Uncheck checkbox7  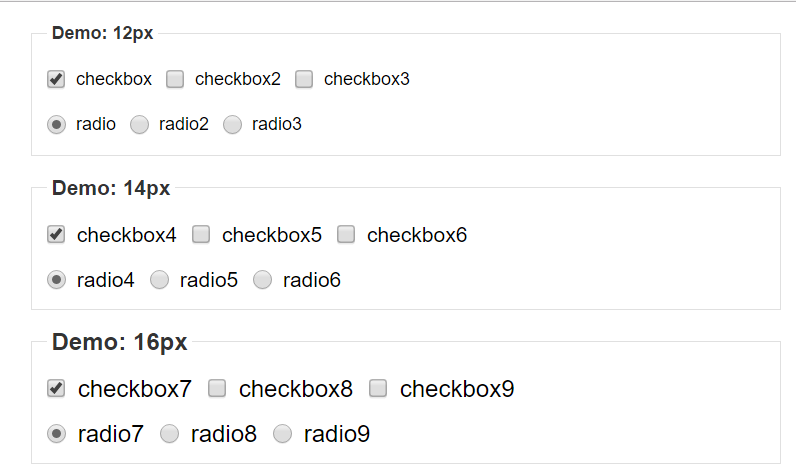[x=56, y=389]
